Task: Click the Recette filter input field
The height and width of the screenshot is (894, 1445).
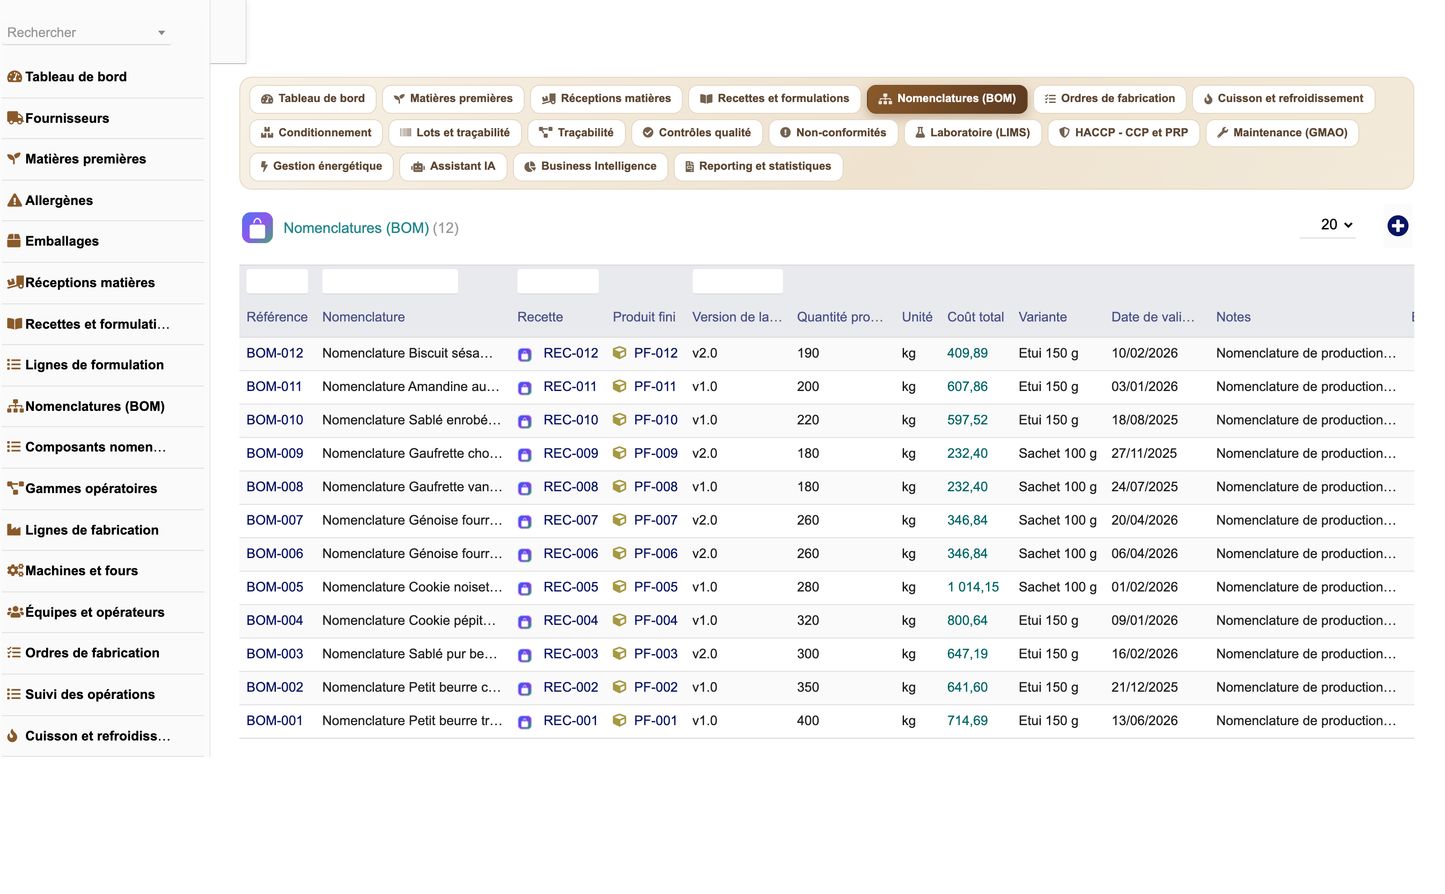Action: tap(558, 281)
